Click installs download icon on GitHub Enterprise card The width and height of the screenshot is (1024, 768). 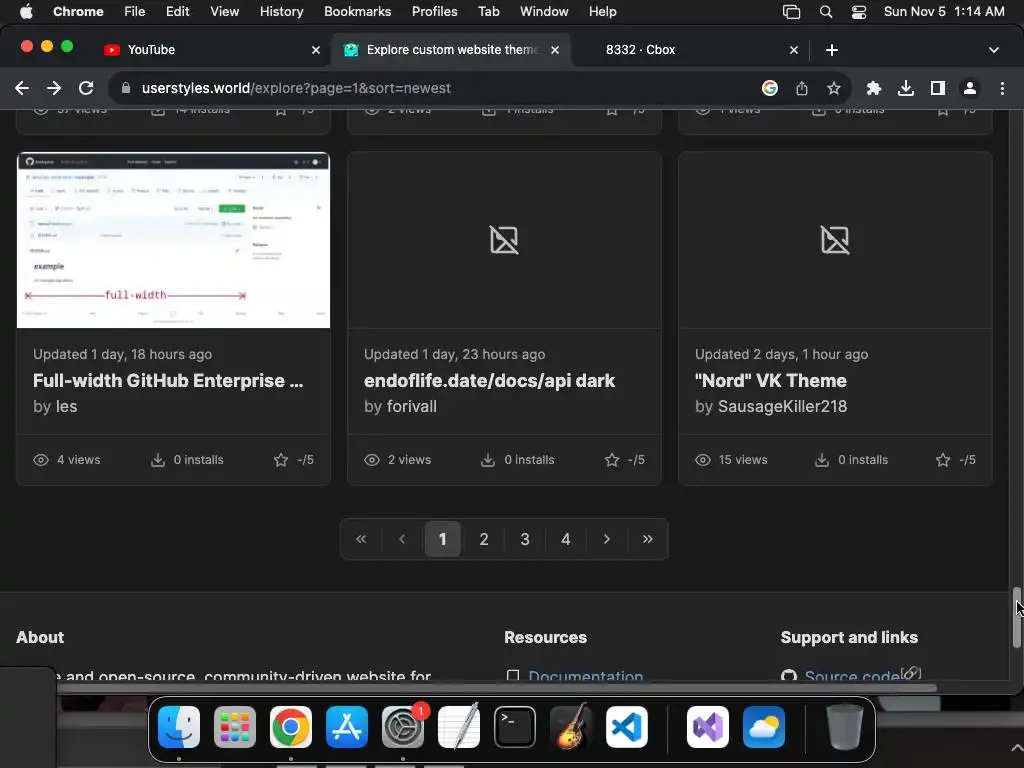point(158,460)
